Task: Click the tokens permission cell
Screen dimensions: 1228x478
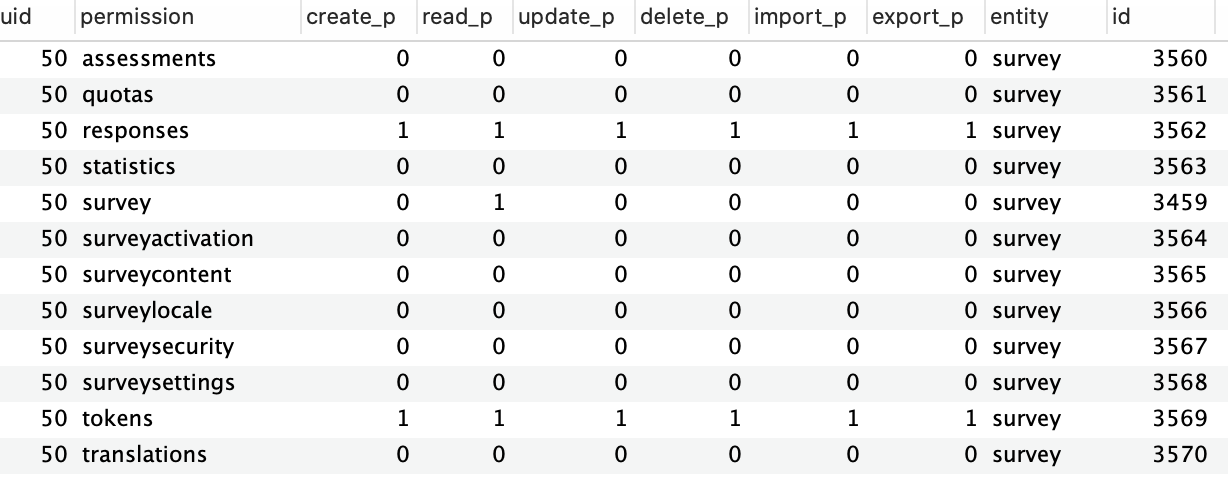Action: 118,419
